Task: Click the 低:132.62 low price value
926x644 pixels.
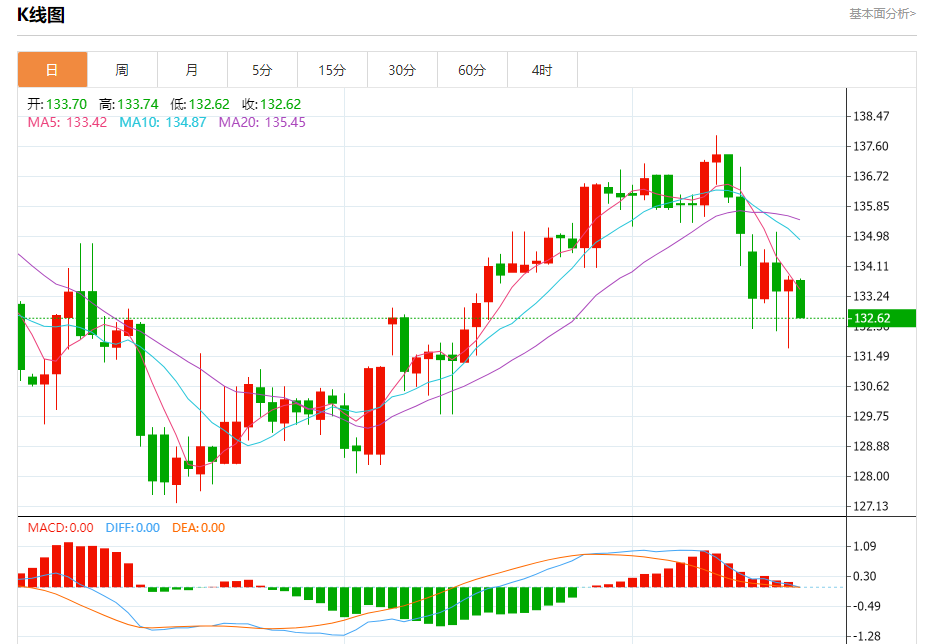Action: click(200, 104)
